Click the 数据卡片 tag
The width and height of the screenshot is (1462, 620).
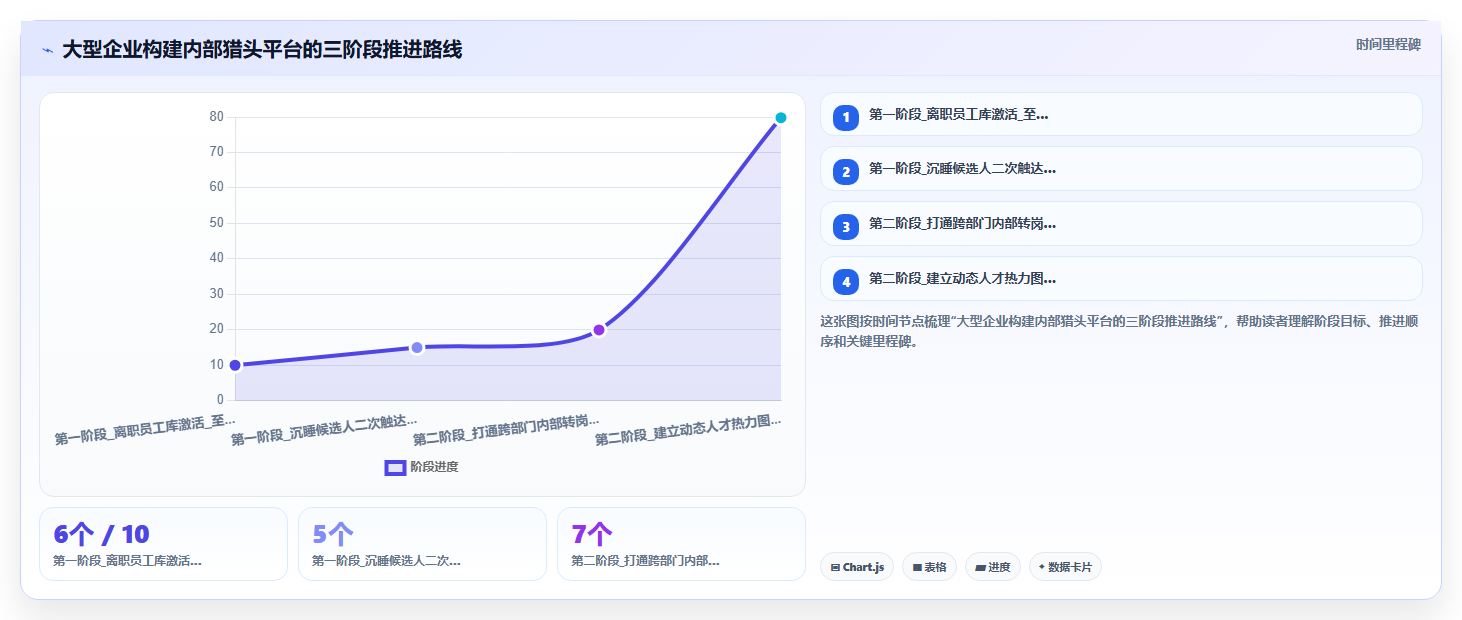pyautogui.click(x=1065, y=567)
